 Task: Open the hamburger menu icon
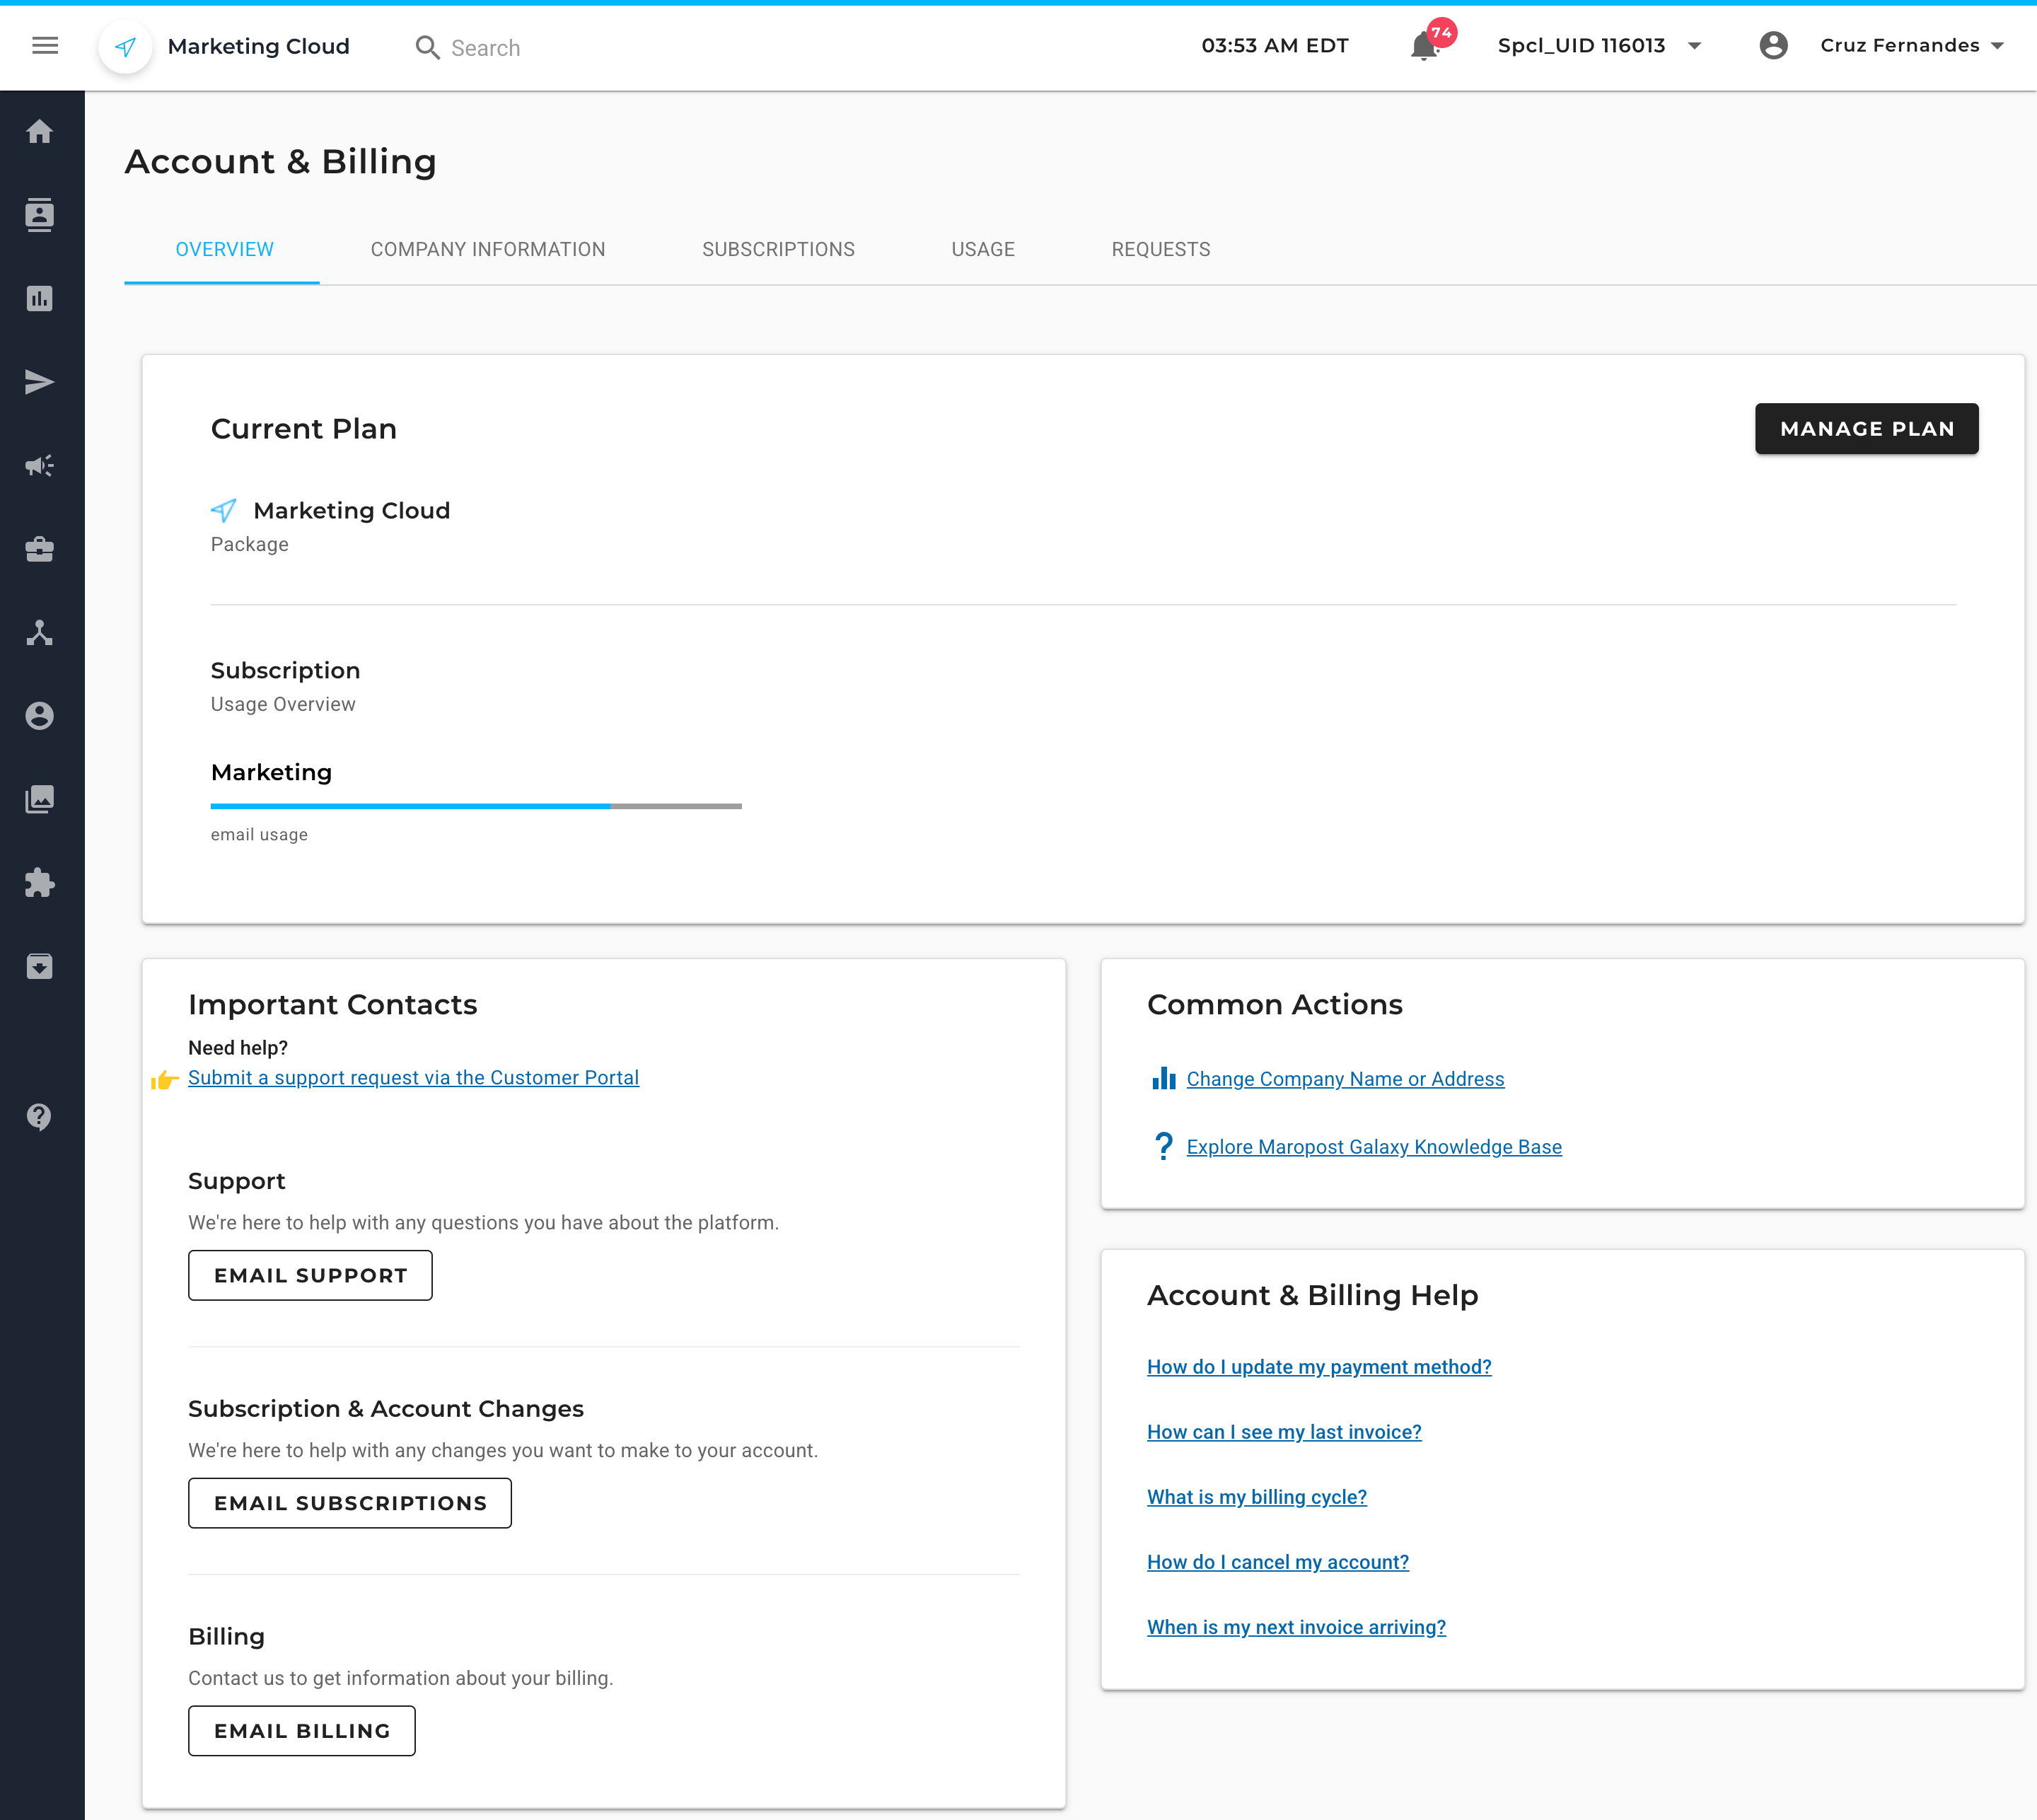pos(45,46)
